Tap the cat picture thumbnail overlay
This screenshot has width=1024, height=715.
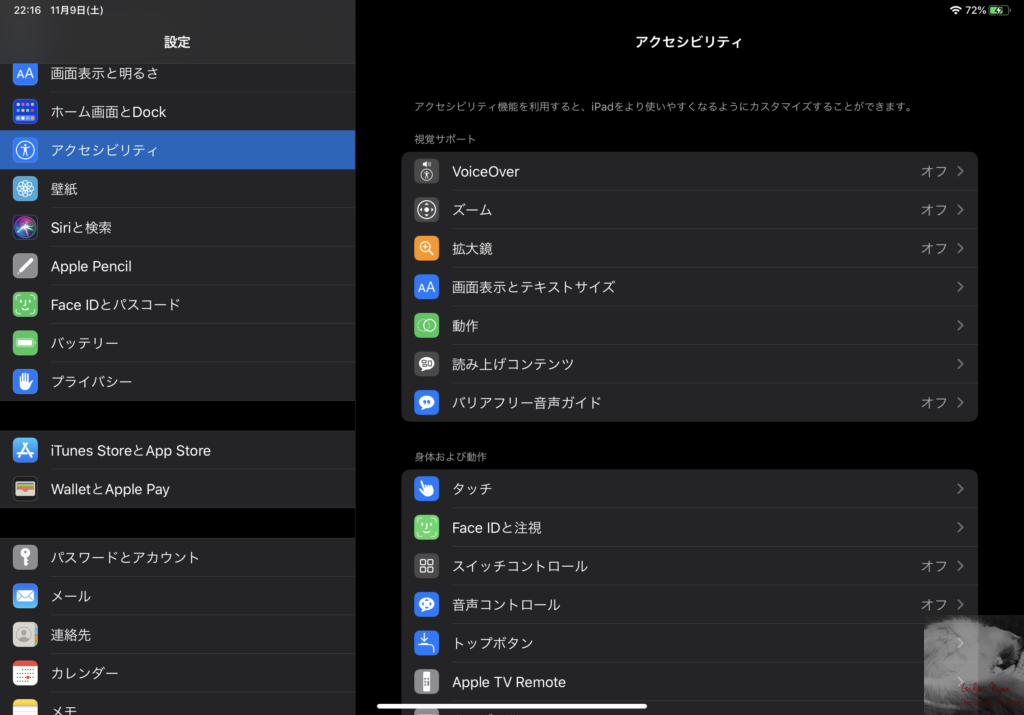[974, 665]
